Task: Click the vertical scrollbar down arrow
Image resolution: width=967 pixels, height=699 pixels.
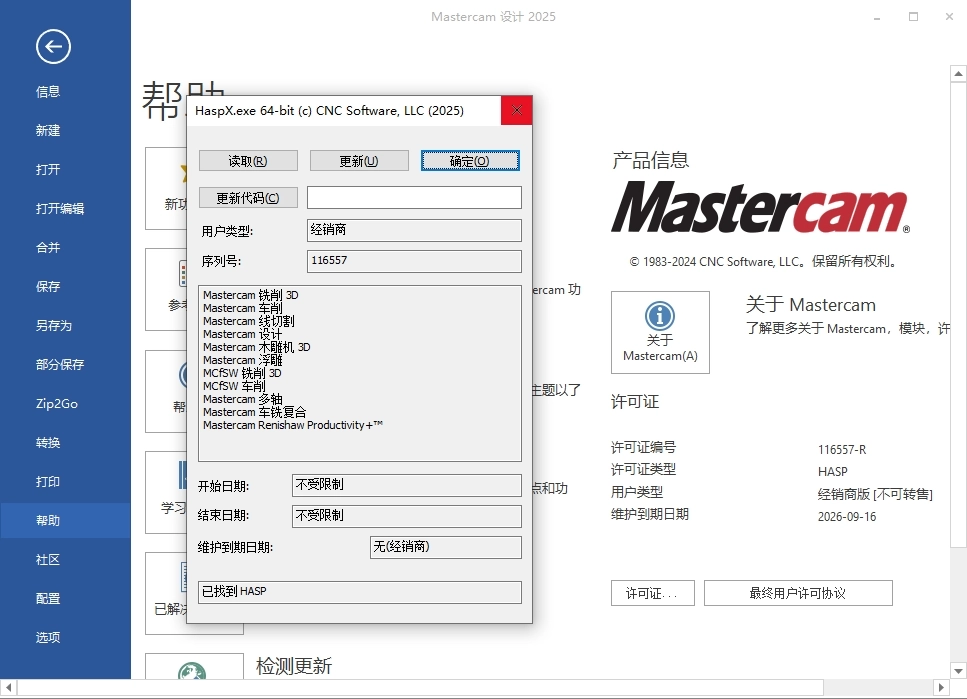Action: tap(958, 670)
